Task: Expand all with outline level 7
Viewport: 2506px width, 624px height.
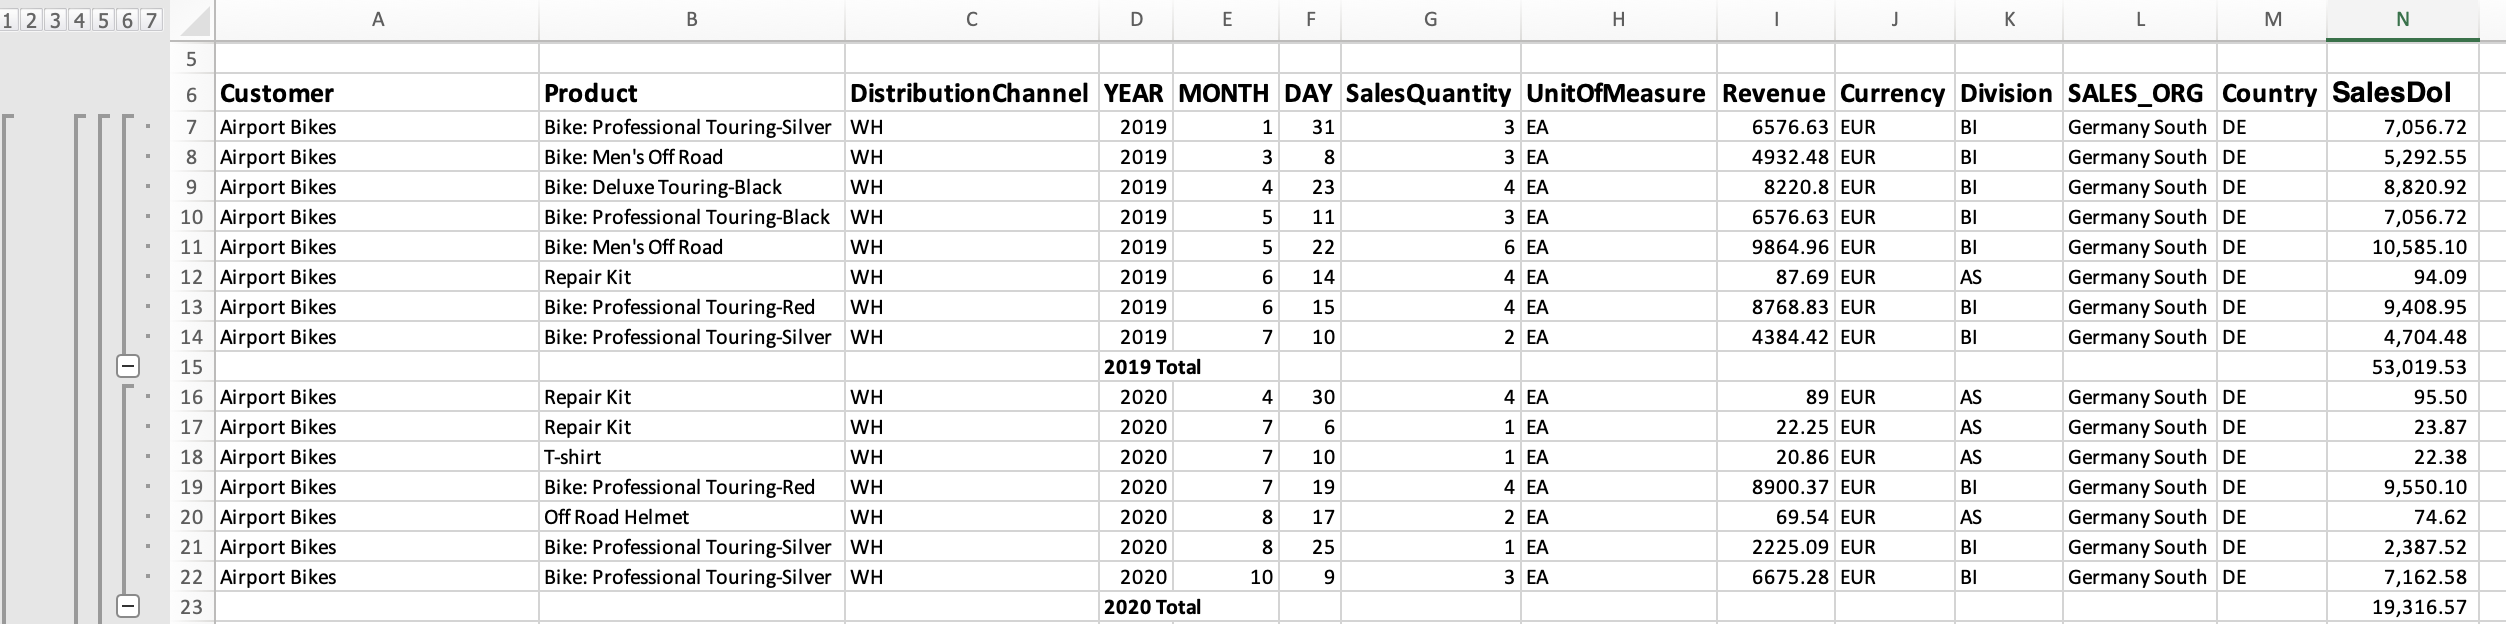Action: [150, 20]
